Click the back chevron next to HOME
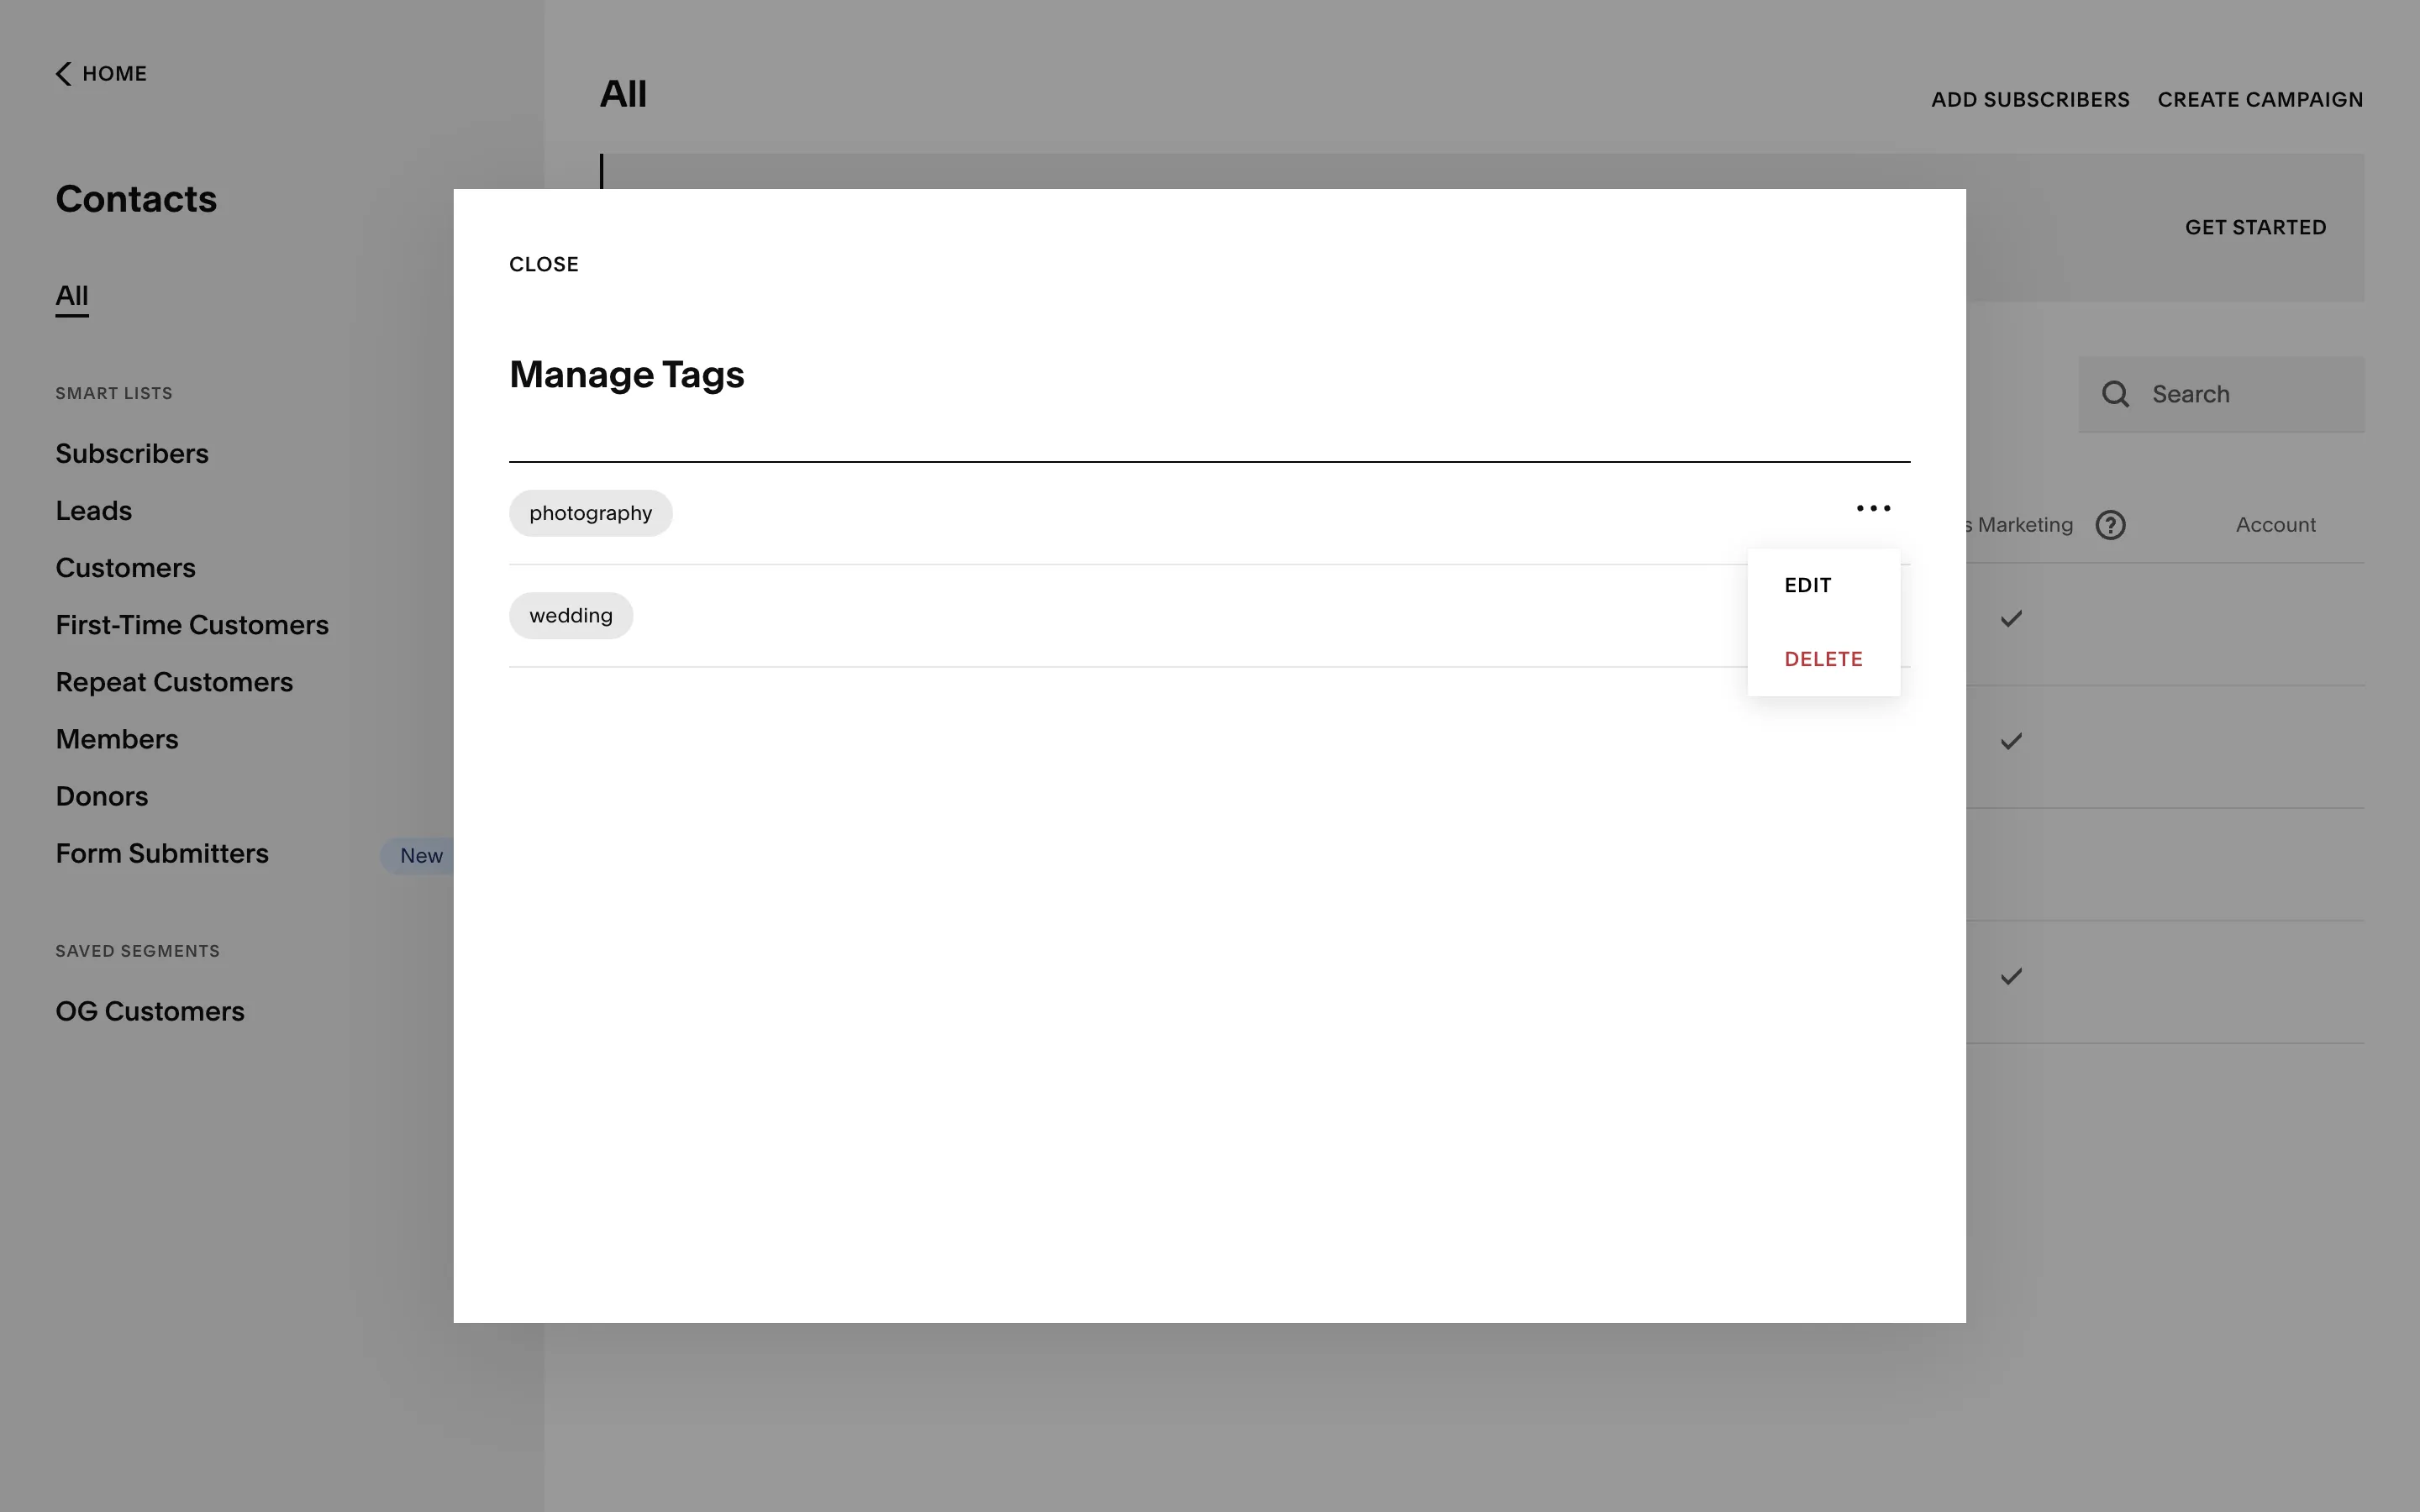Image resolution: width=2420 pixels, height=1512 pixels. 63,74
